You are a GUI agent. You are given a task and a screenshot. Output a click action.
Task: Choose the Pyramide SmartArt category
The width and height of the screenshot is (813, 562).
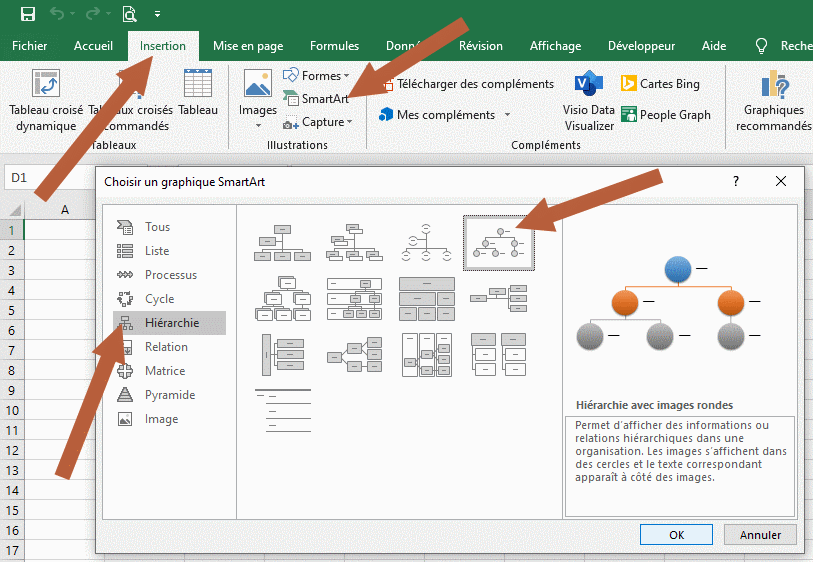pyautogui.click(x=169, y=395)
